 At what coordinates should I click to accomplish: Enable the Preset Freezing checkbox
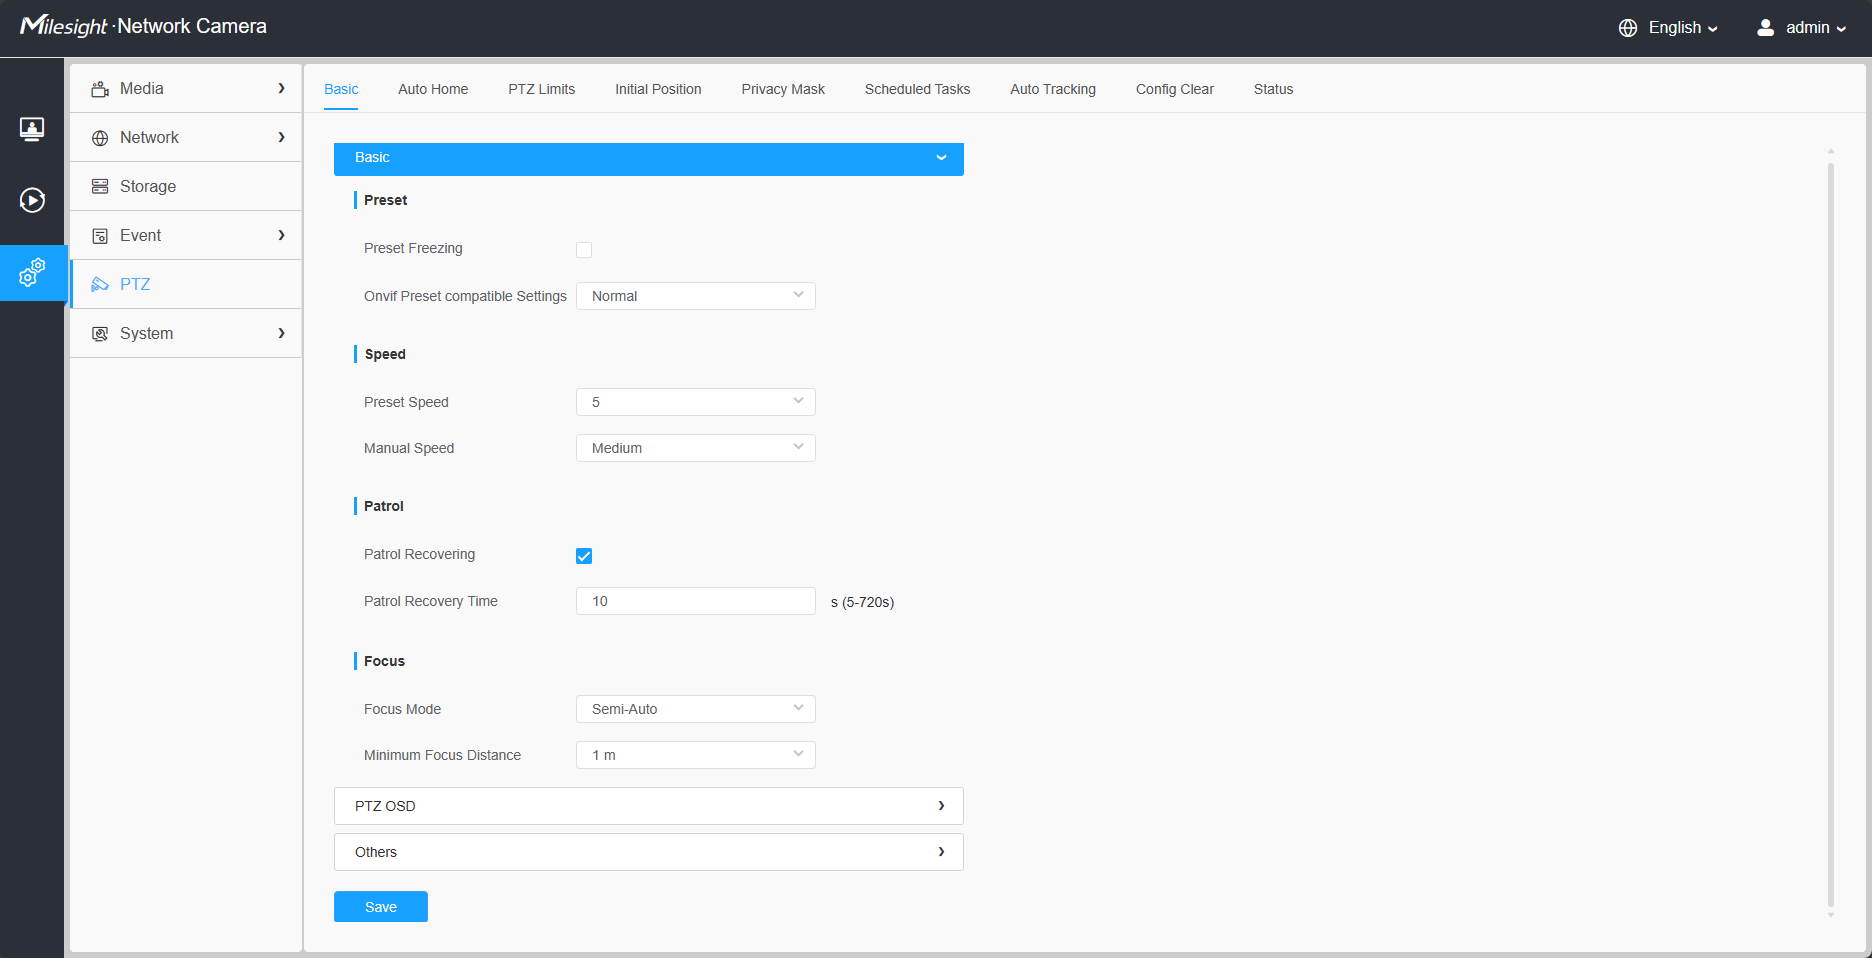pyautogui.click(x=584, y=250)
